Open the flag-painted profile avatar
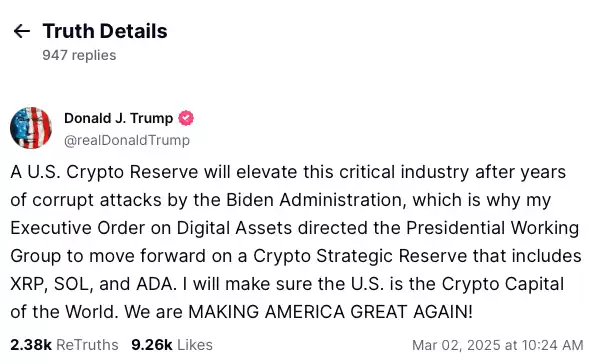Screen dimensions: 596x364 [31, 128]
